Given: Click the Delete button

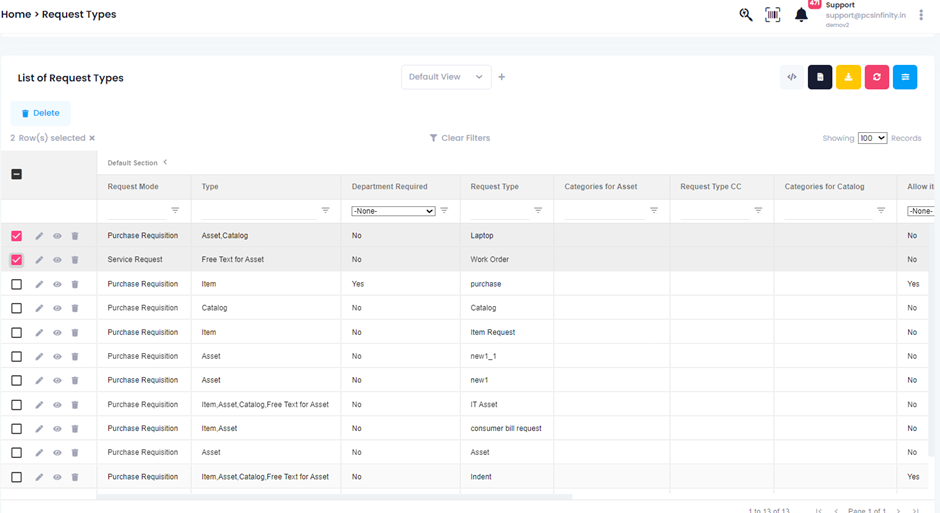Looking at the screenshot, I should tap(40, 113).
